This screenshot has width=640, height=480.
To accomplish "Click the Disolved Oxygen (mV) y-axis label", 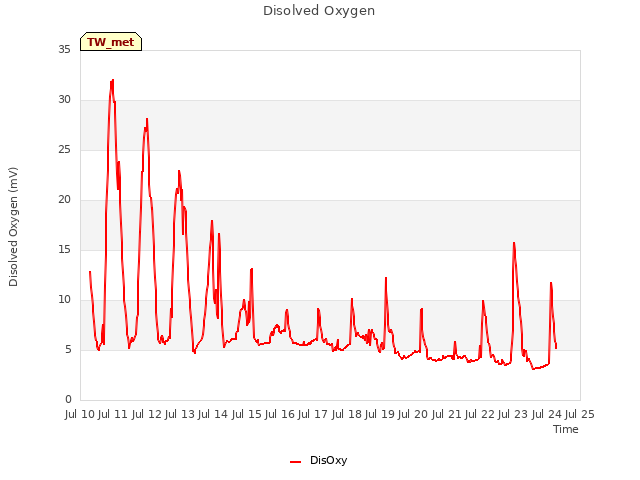I will [x=13, y=227].
